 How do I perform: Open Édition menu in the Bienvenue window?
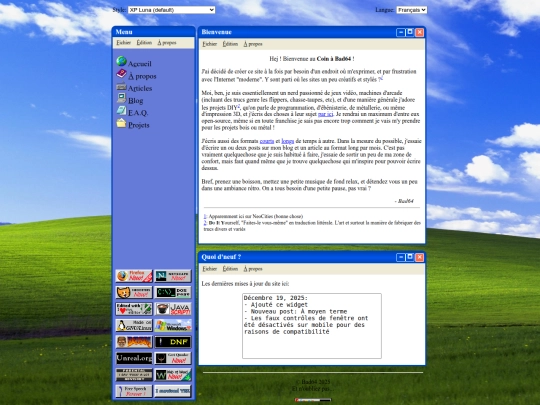(230, 44)
